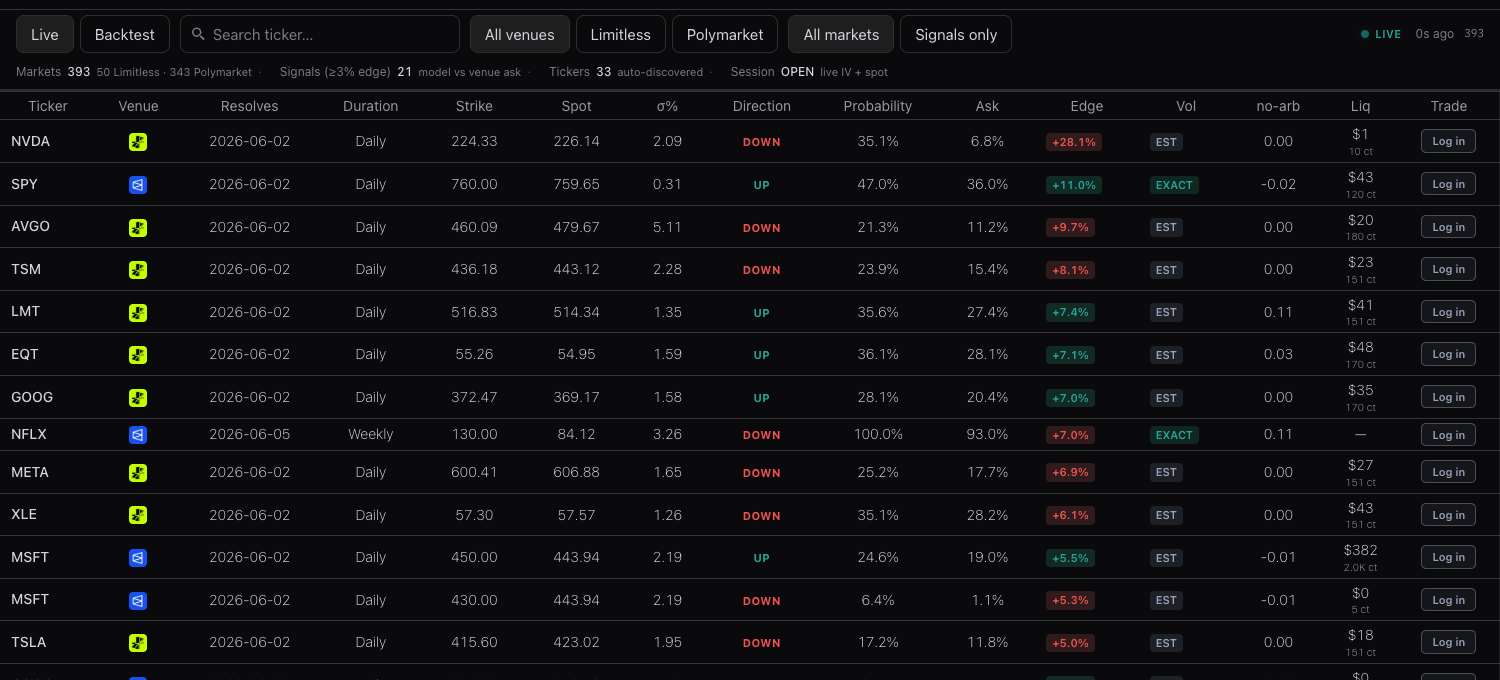Sort by Ticker column header

click(48, 106)
